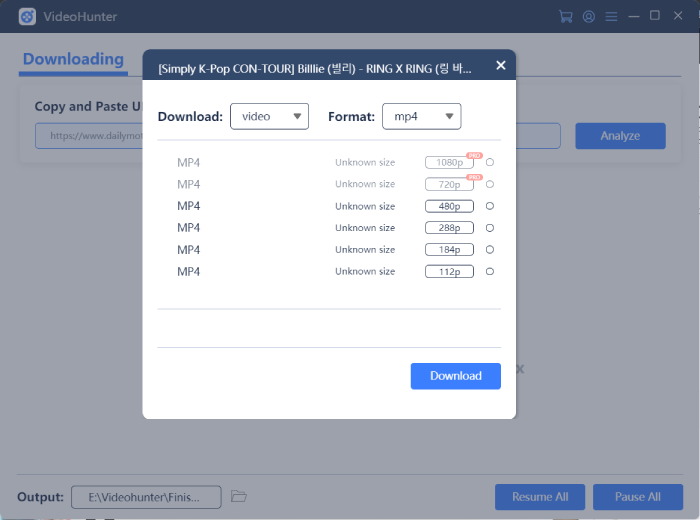Click the Resume All button
Viewport: 700px width, 520px height.
[x=540, y=497]
